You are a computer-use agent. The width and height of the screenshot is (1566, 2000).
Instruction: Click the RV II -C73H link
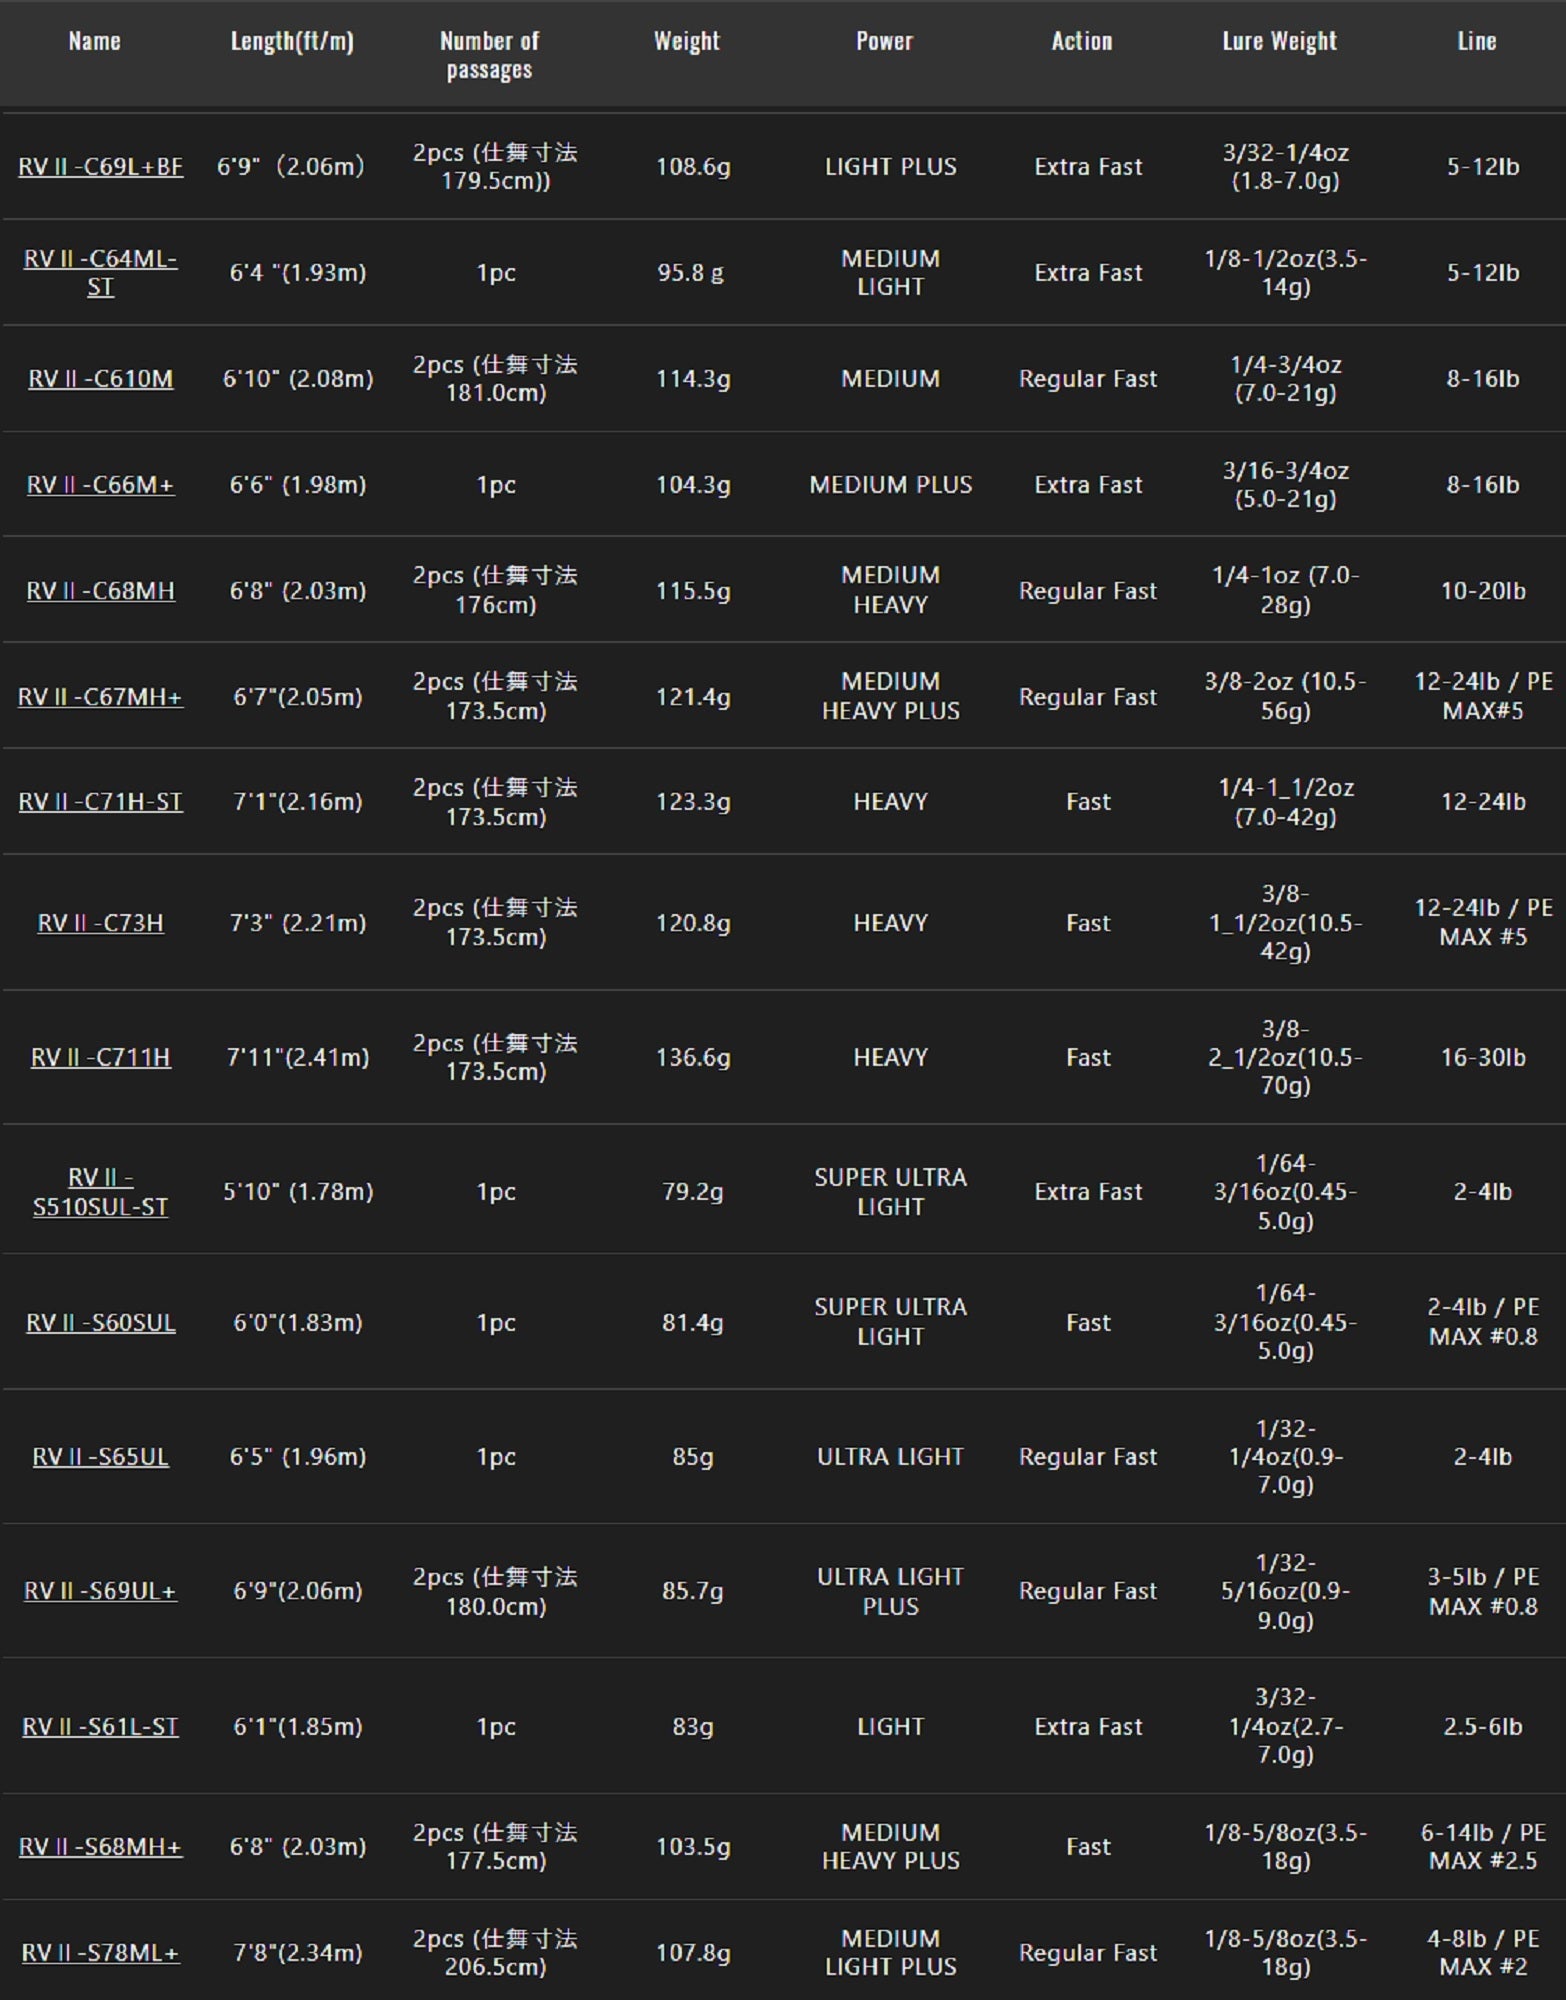(x=100, y=923)
